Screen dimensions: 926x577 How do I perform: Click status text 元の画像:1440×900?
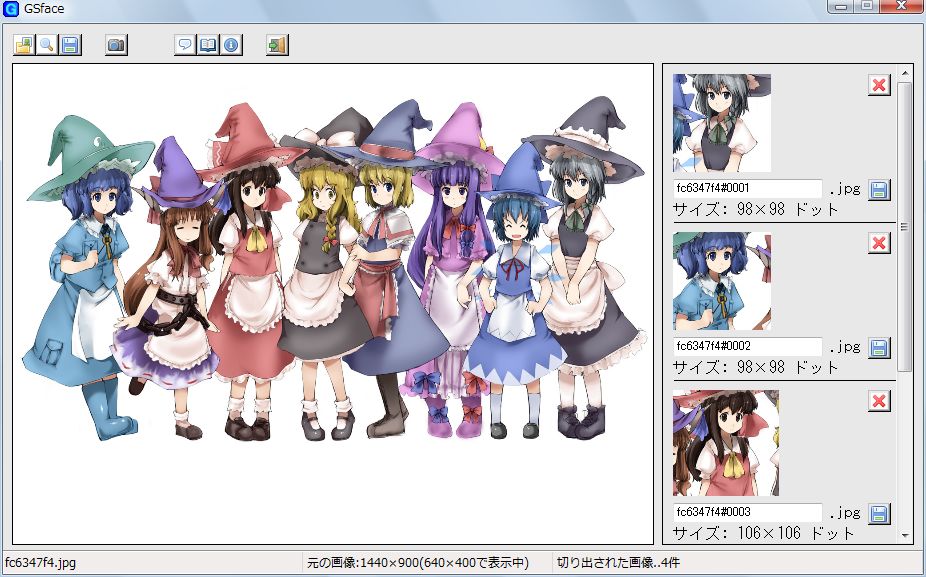point(418,563)
